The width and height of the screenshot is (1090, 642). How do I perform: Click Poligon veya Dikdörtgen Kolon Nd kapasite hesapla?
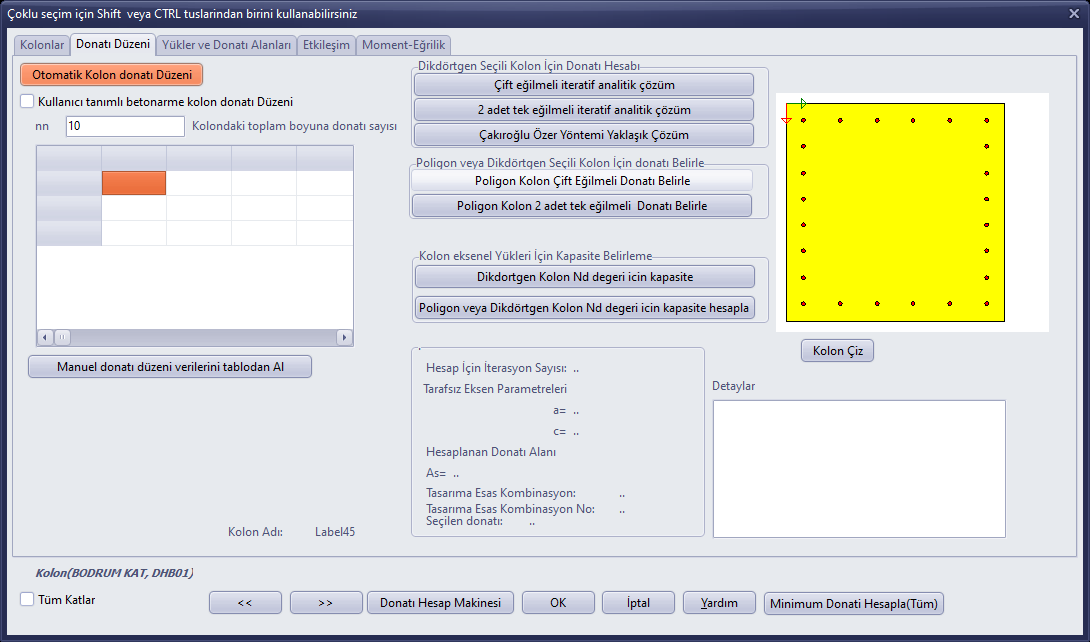(x=585, y=308)
